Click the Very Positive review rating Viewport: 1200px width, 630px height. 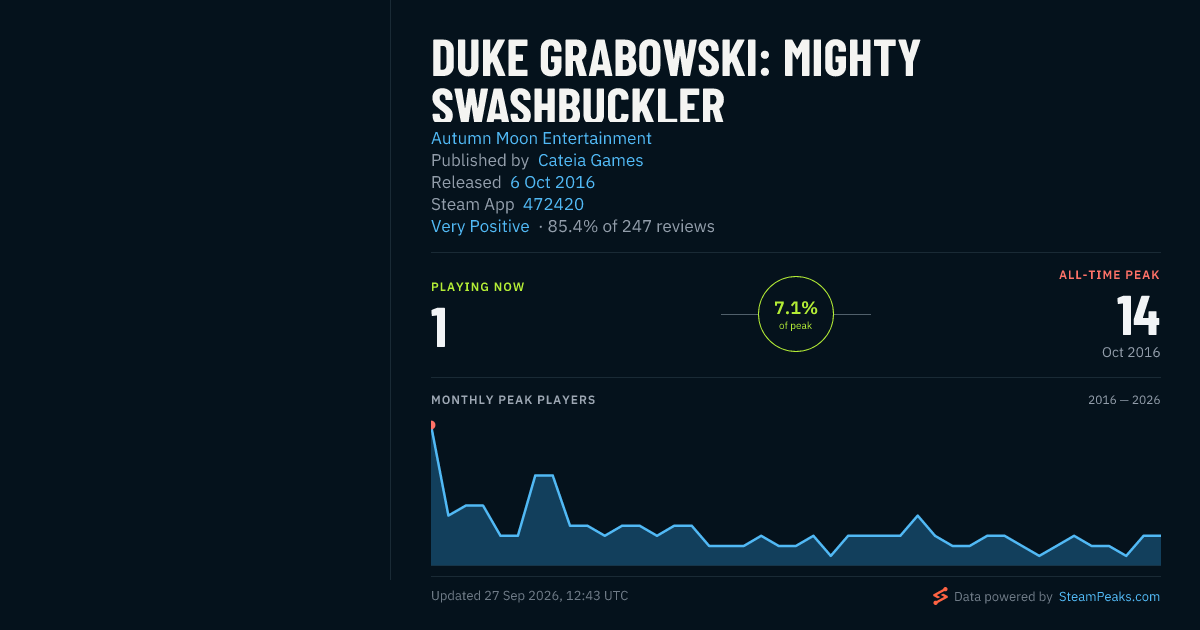480,226
